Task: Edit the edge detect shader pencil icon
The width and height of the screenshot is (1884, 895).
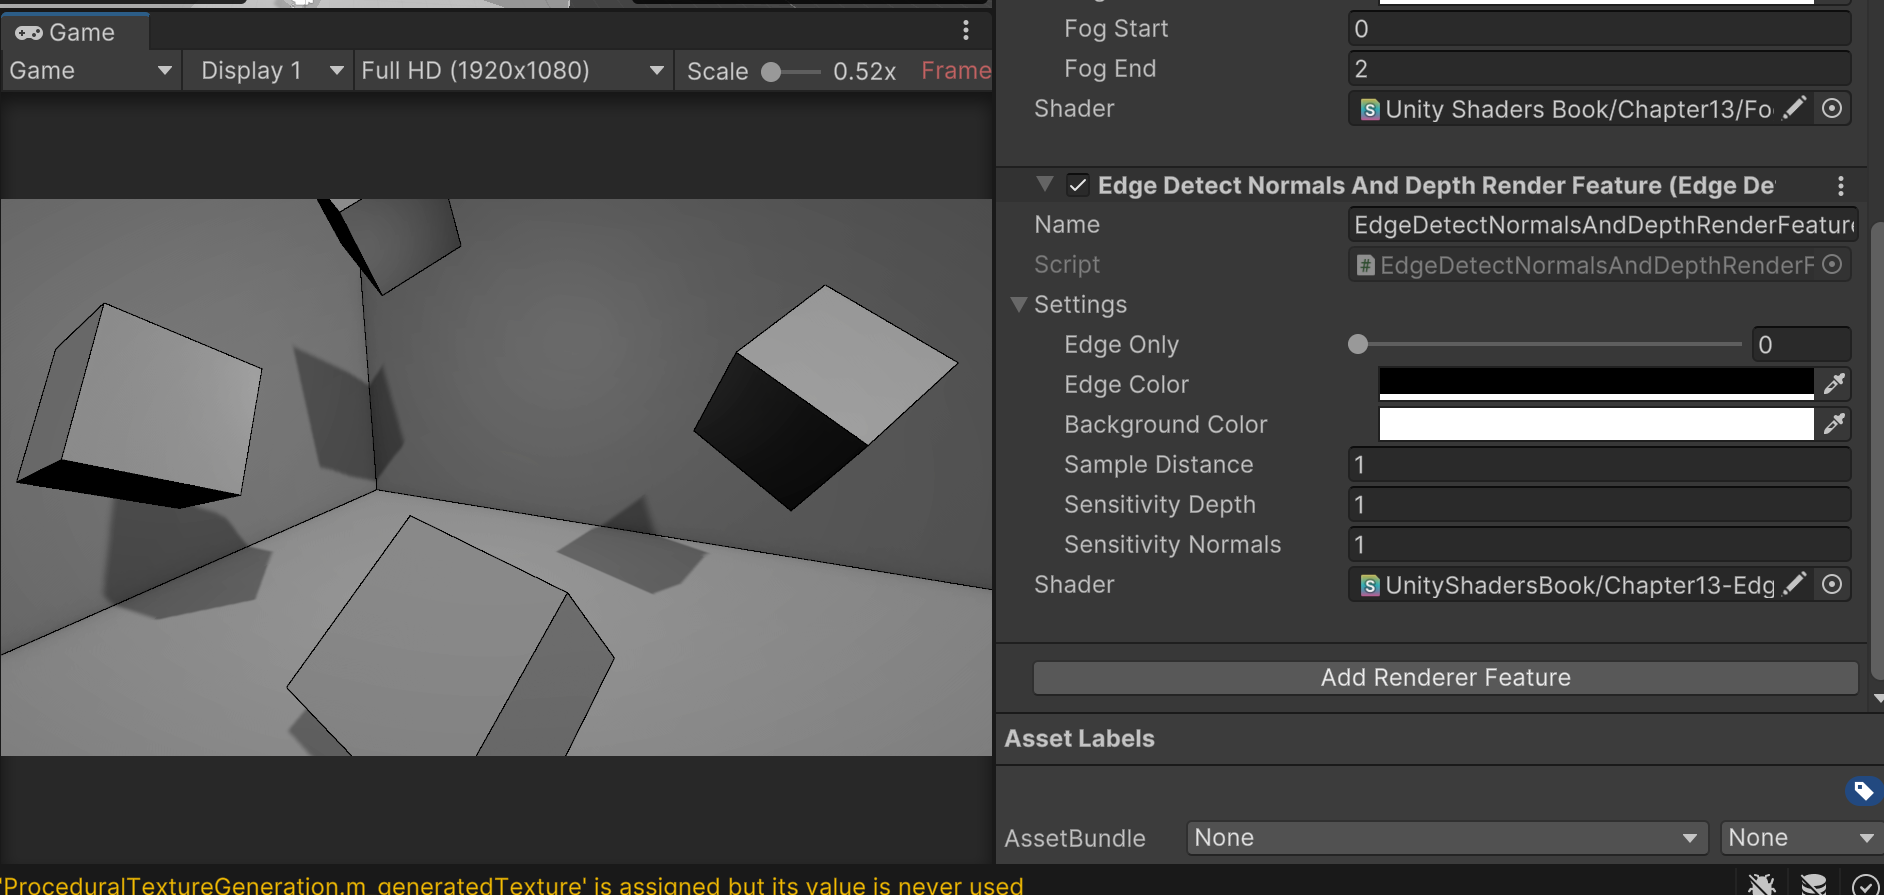Action: (1795, 584)
